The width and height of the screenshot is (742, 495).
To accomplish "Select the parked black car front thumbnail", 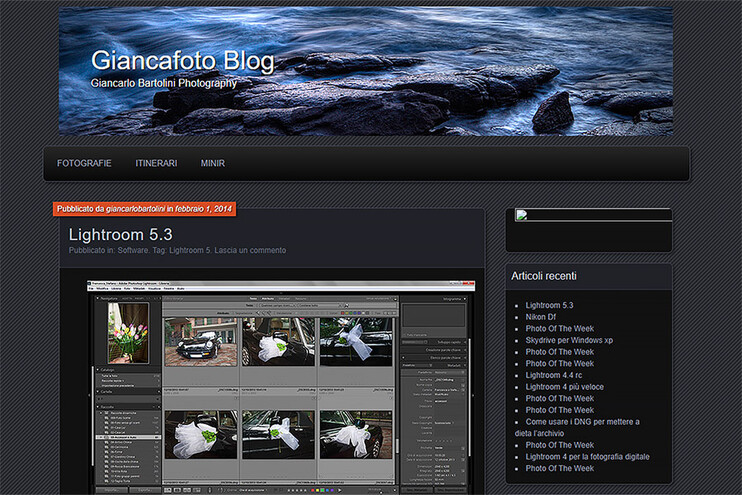I will click(x=201, y=342).
